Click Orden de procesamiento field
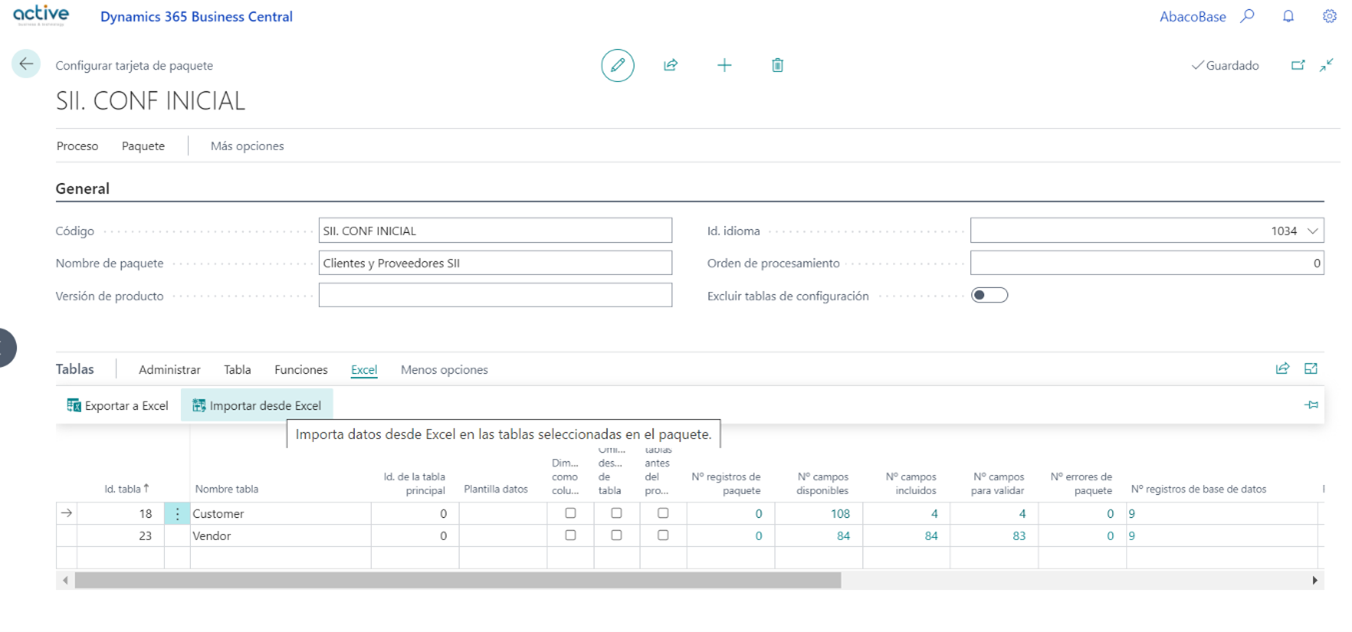The width and height of the screenshot is (1352, 632). (x=1147, y=263)
